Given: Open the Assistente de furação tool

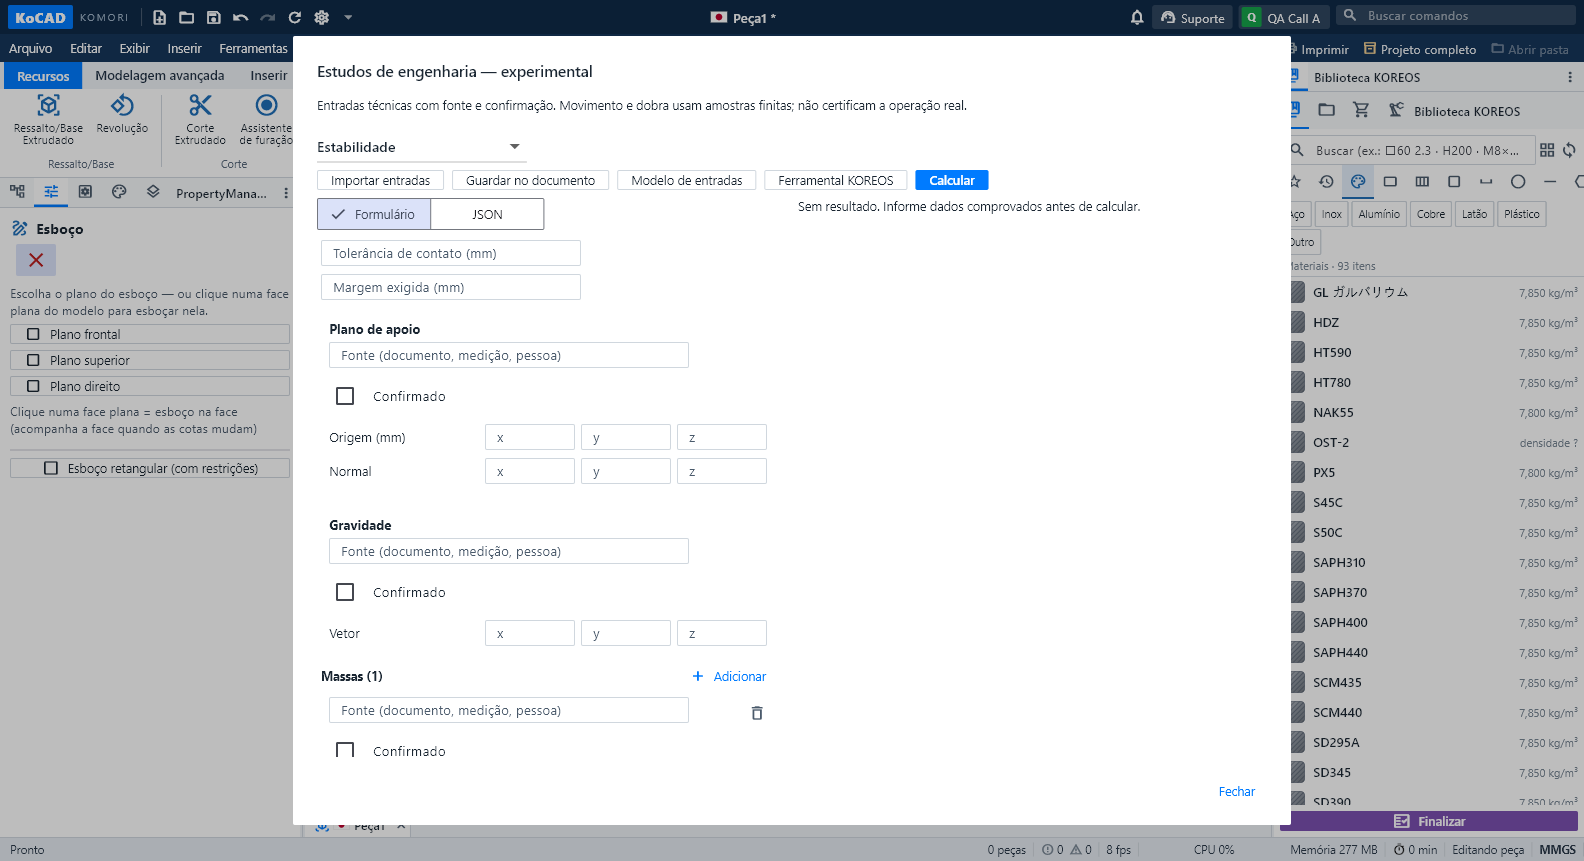Looking at the screenshot, I should tap(265, 119).
